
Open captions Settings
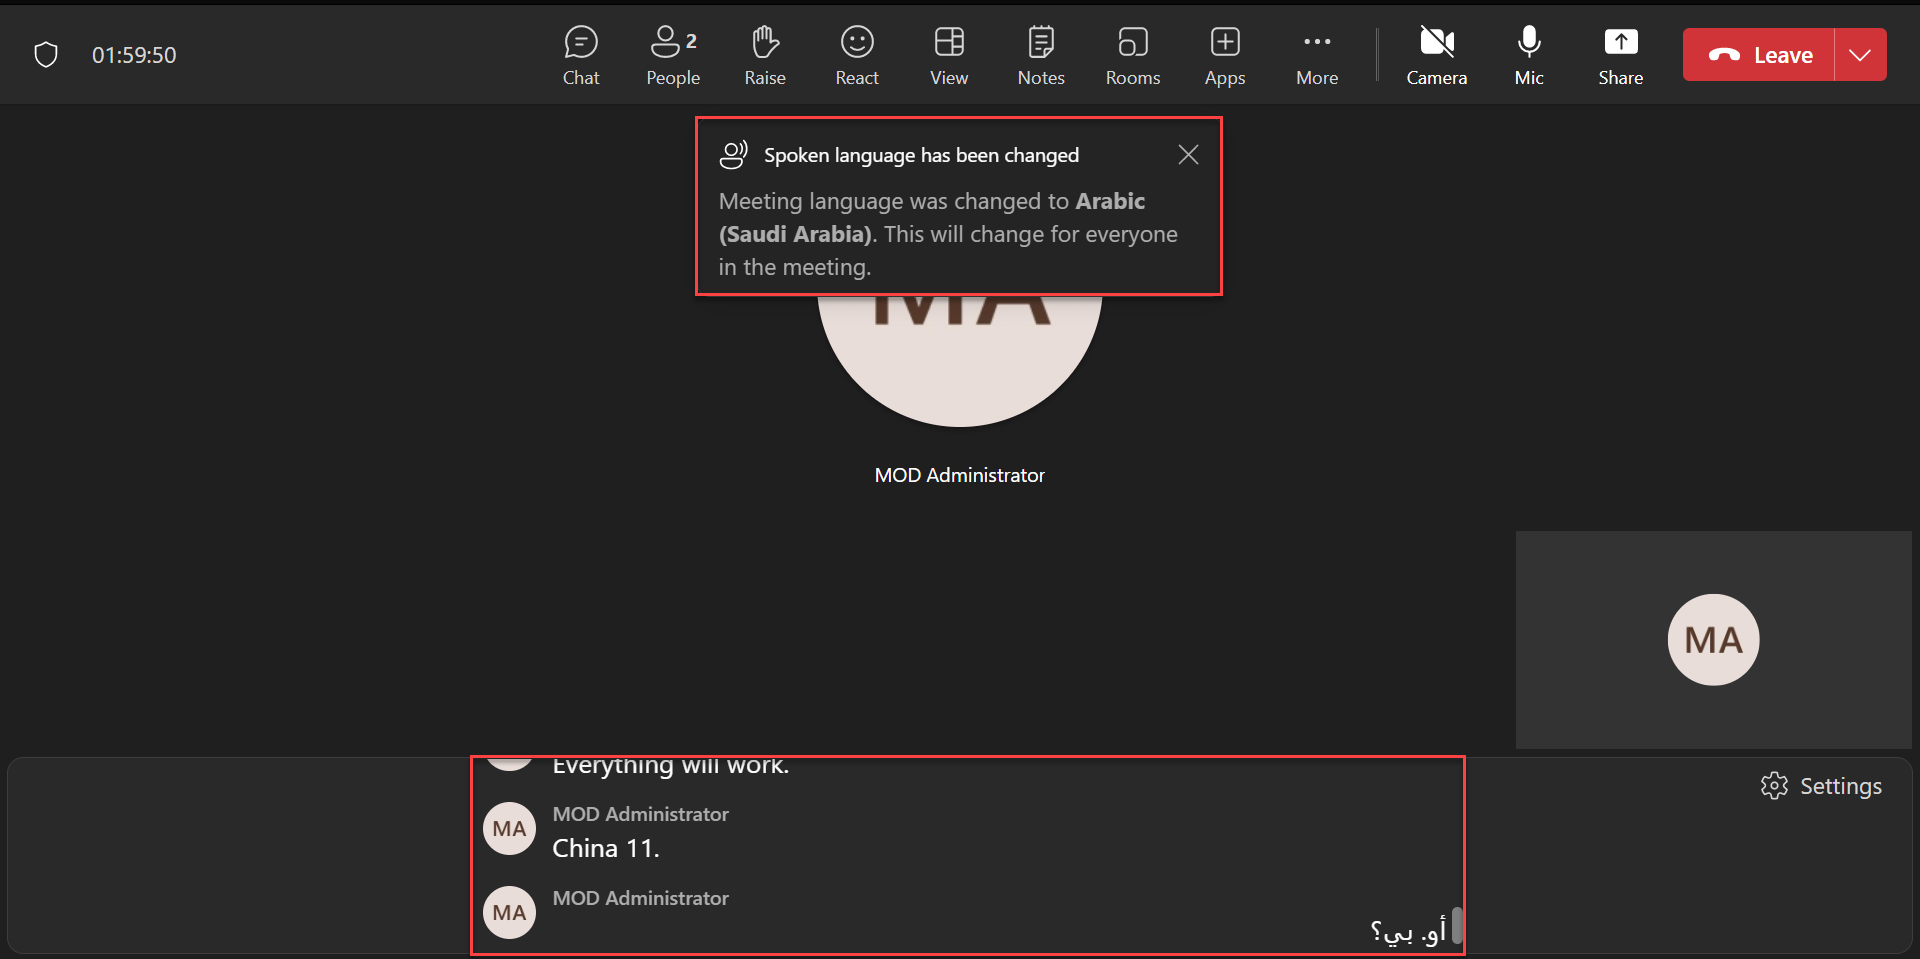coord(1821,786)
